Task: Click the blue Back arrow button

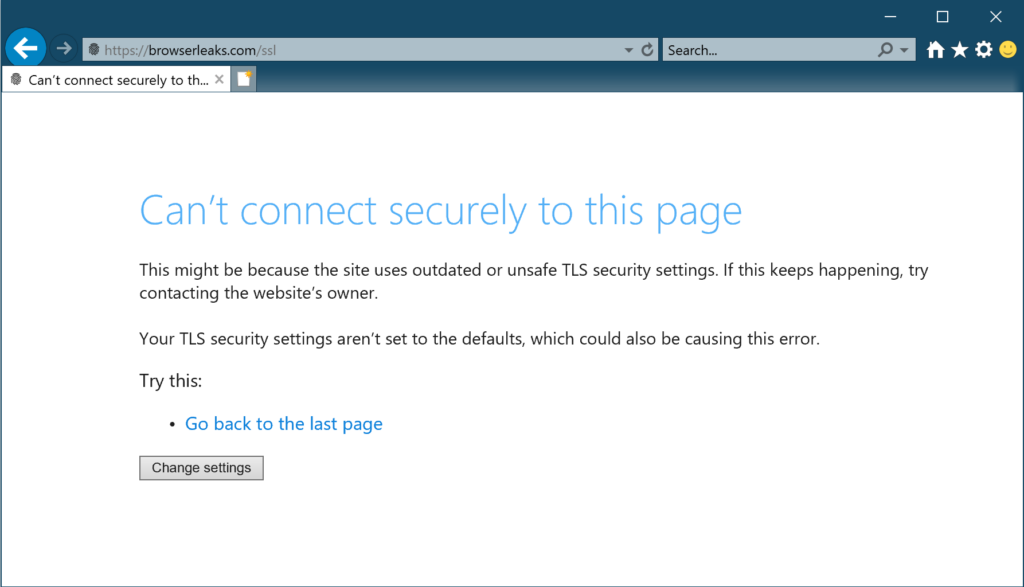Action: (x=25, y=48)
